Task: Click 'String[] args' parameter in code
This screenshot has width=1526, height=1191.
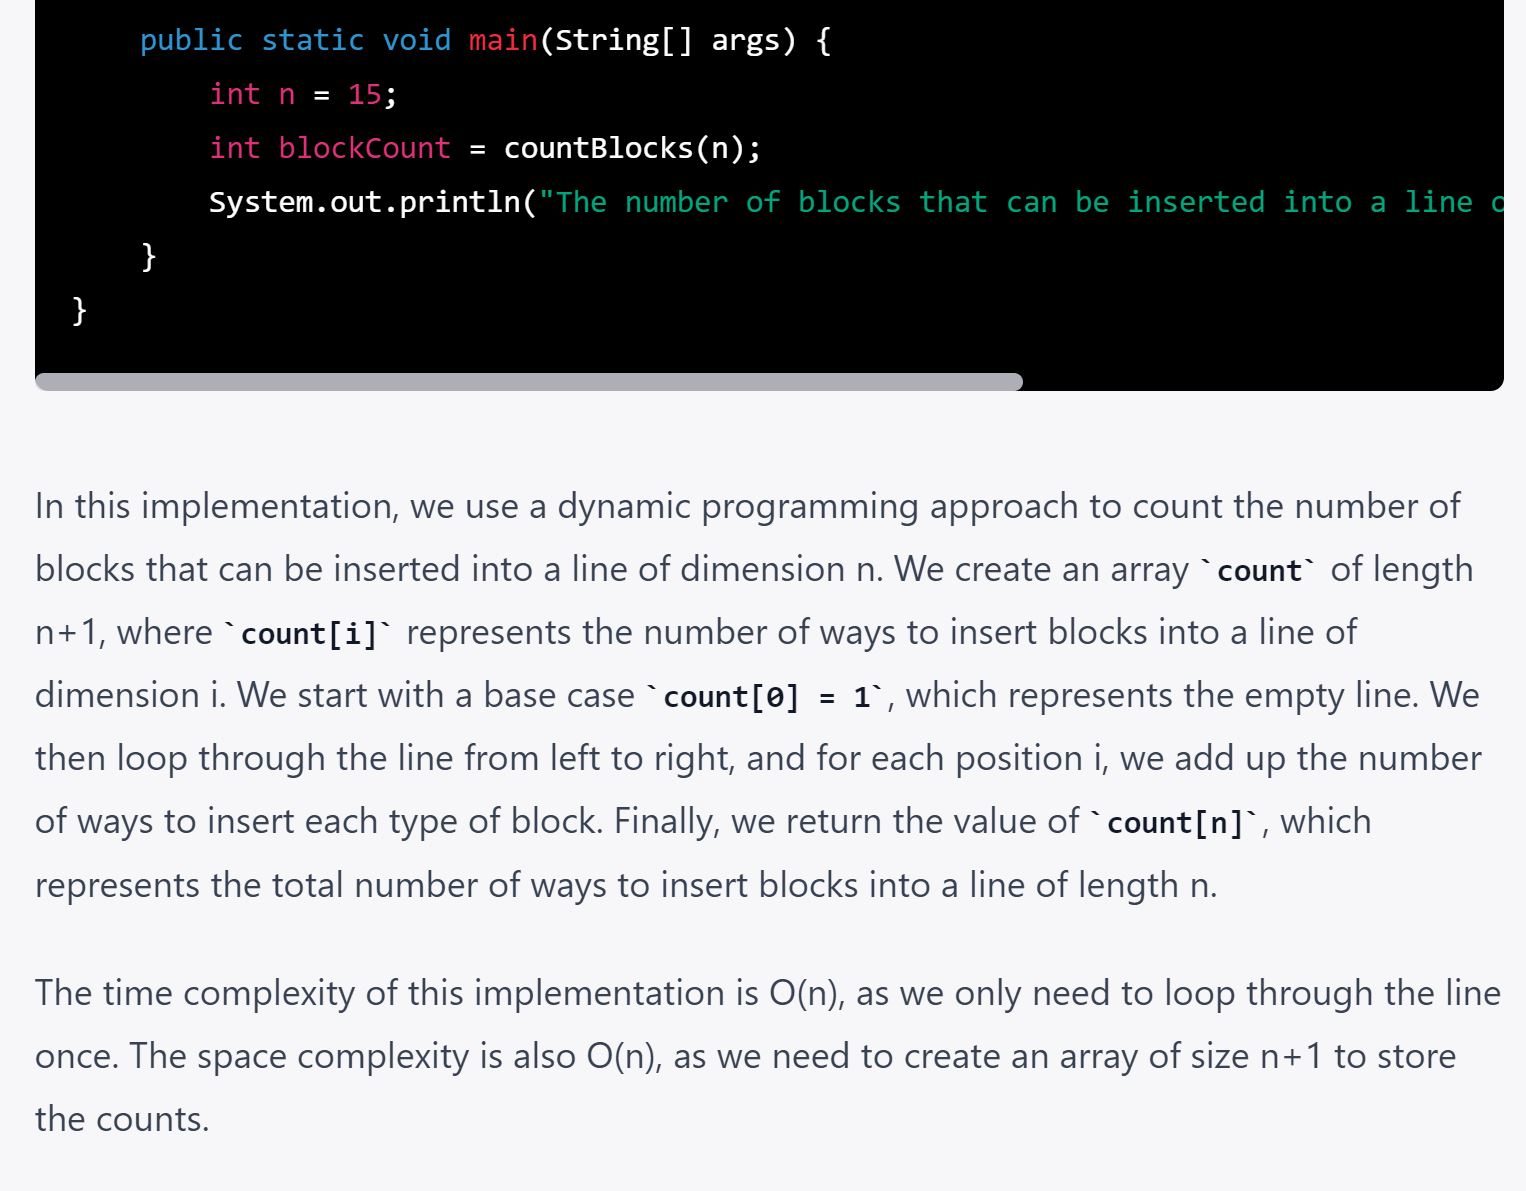Action: click(x=666, y=41)
